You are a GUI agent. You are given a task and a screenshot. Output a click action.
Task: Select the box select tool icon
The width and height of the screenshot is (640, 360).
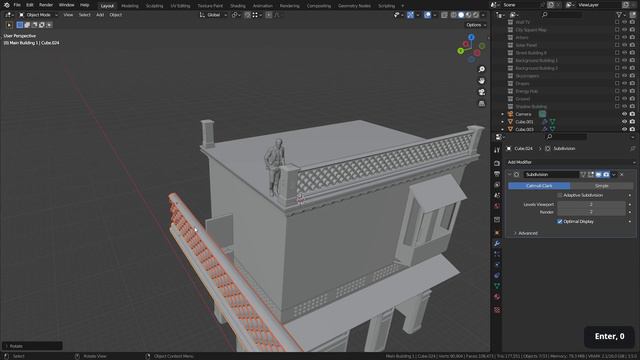tap(20, 25)
